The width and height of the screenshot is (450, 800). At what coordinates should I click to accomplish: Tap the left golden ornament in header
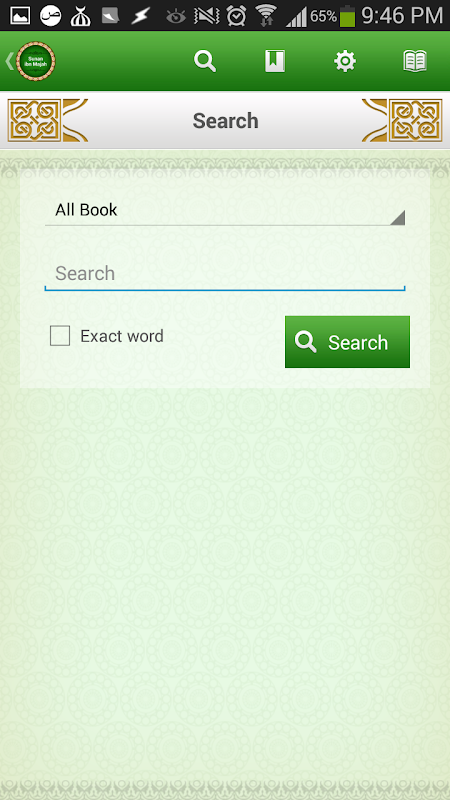pyautogui.click(x=47, y=120)
